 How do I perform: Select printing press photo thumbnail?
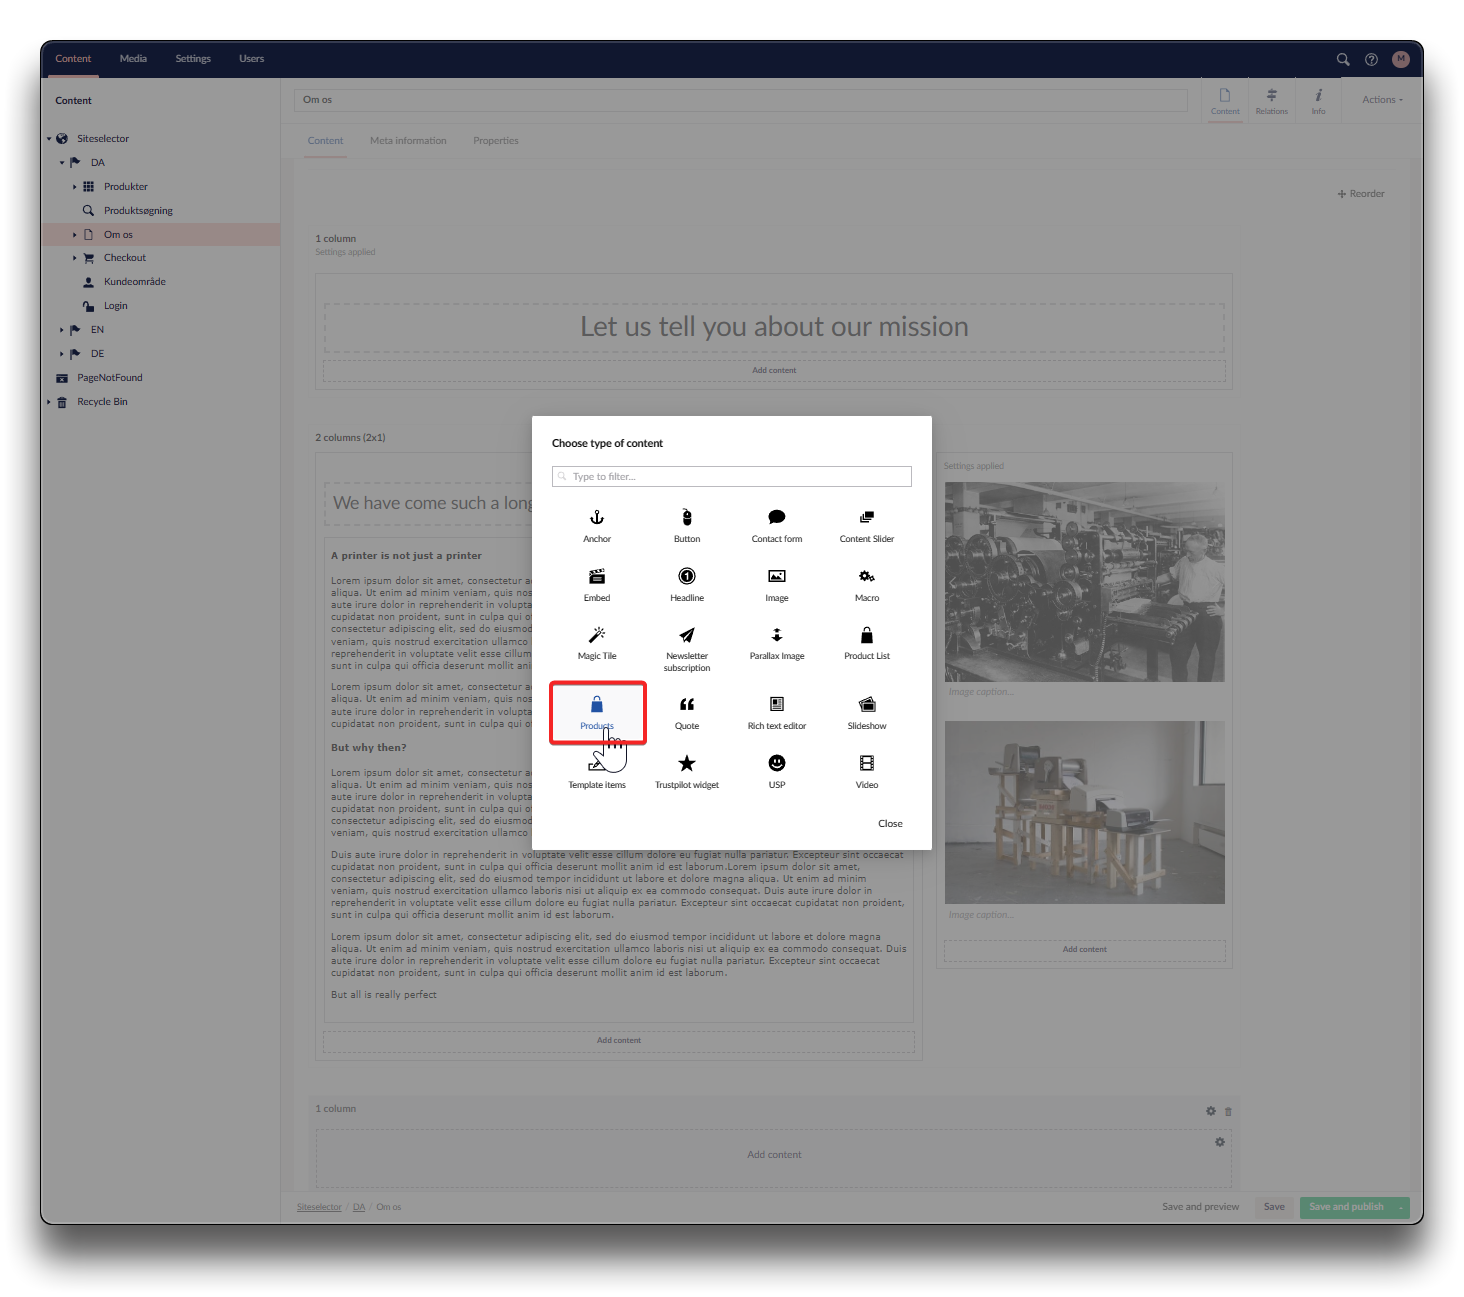click(x=1085, y=582)
